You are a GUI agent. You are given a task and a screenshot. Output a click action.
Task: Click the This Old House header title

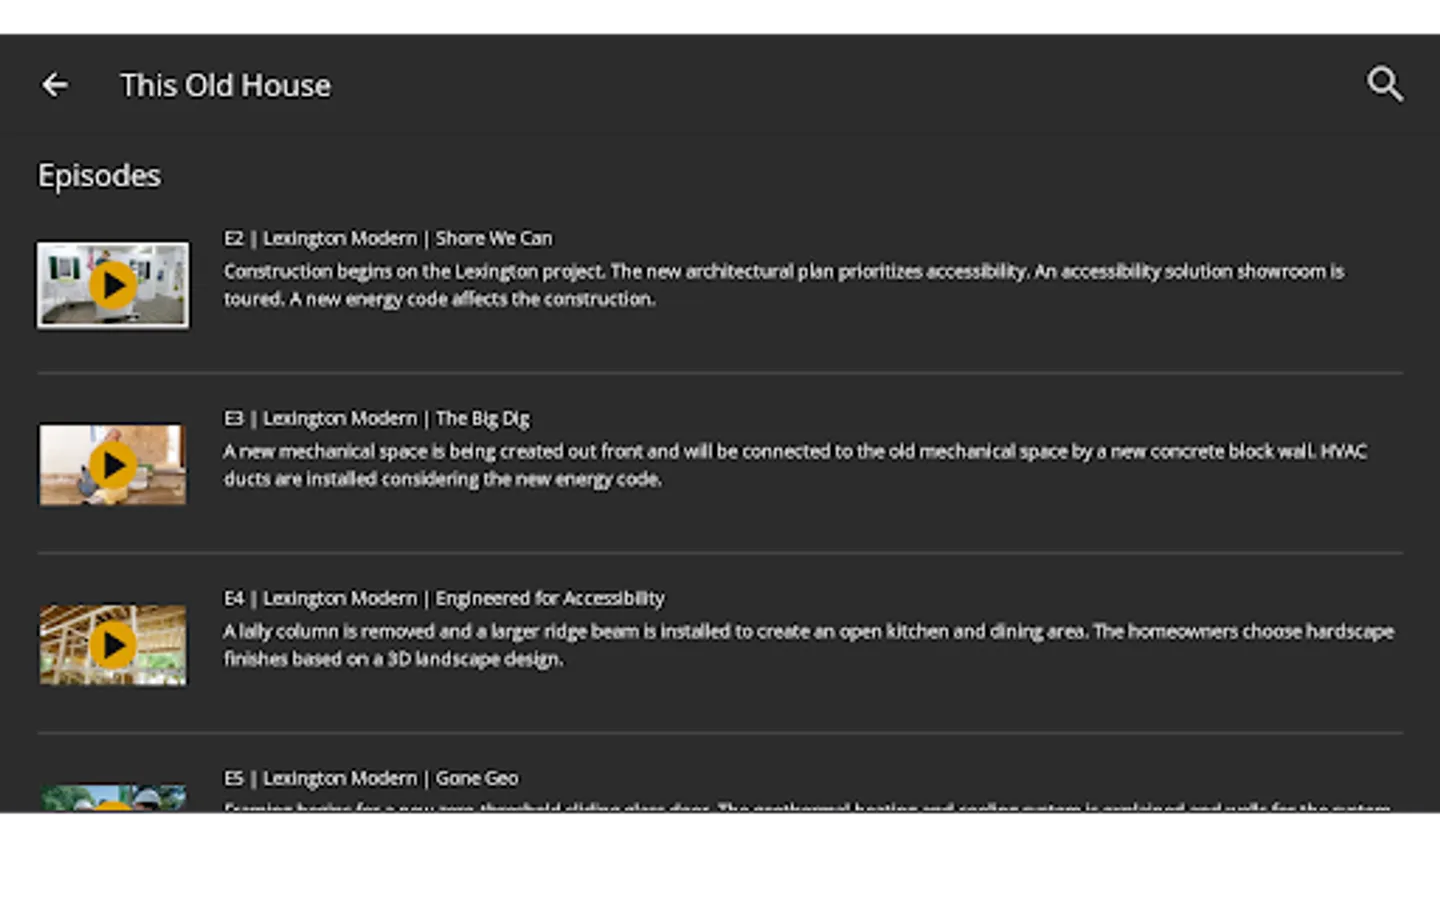pyautogui.click(x=225, y=85)
